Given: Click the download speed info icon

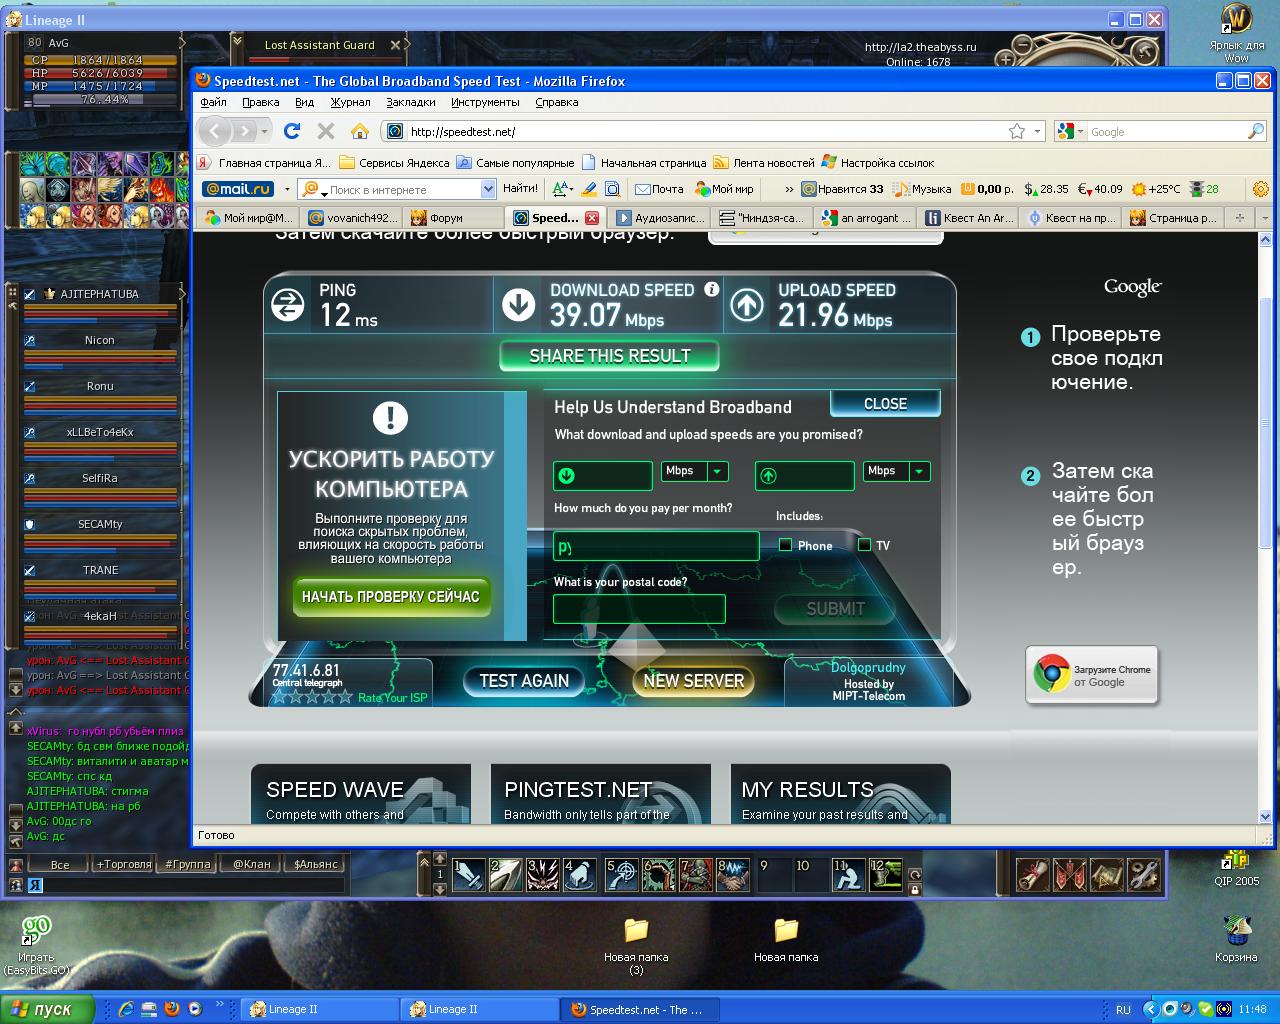Looking at the screenshot, I should click(711, 289).
